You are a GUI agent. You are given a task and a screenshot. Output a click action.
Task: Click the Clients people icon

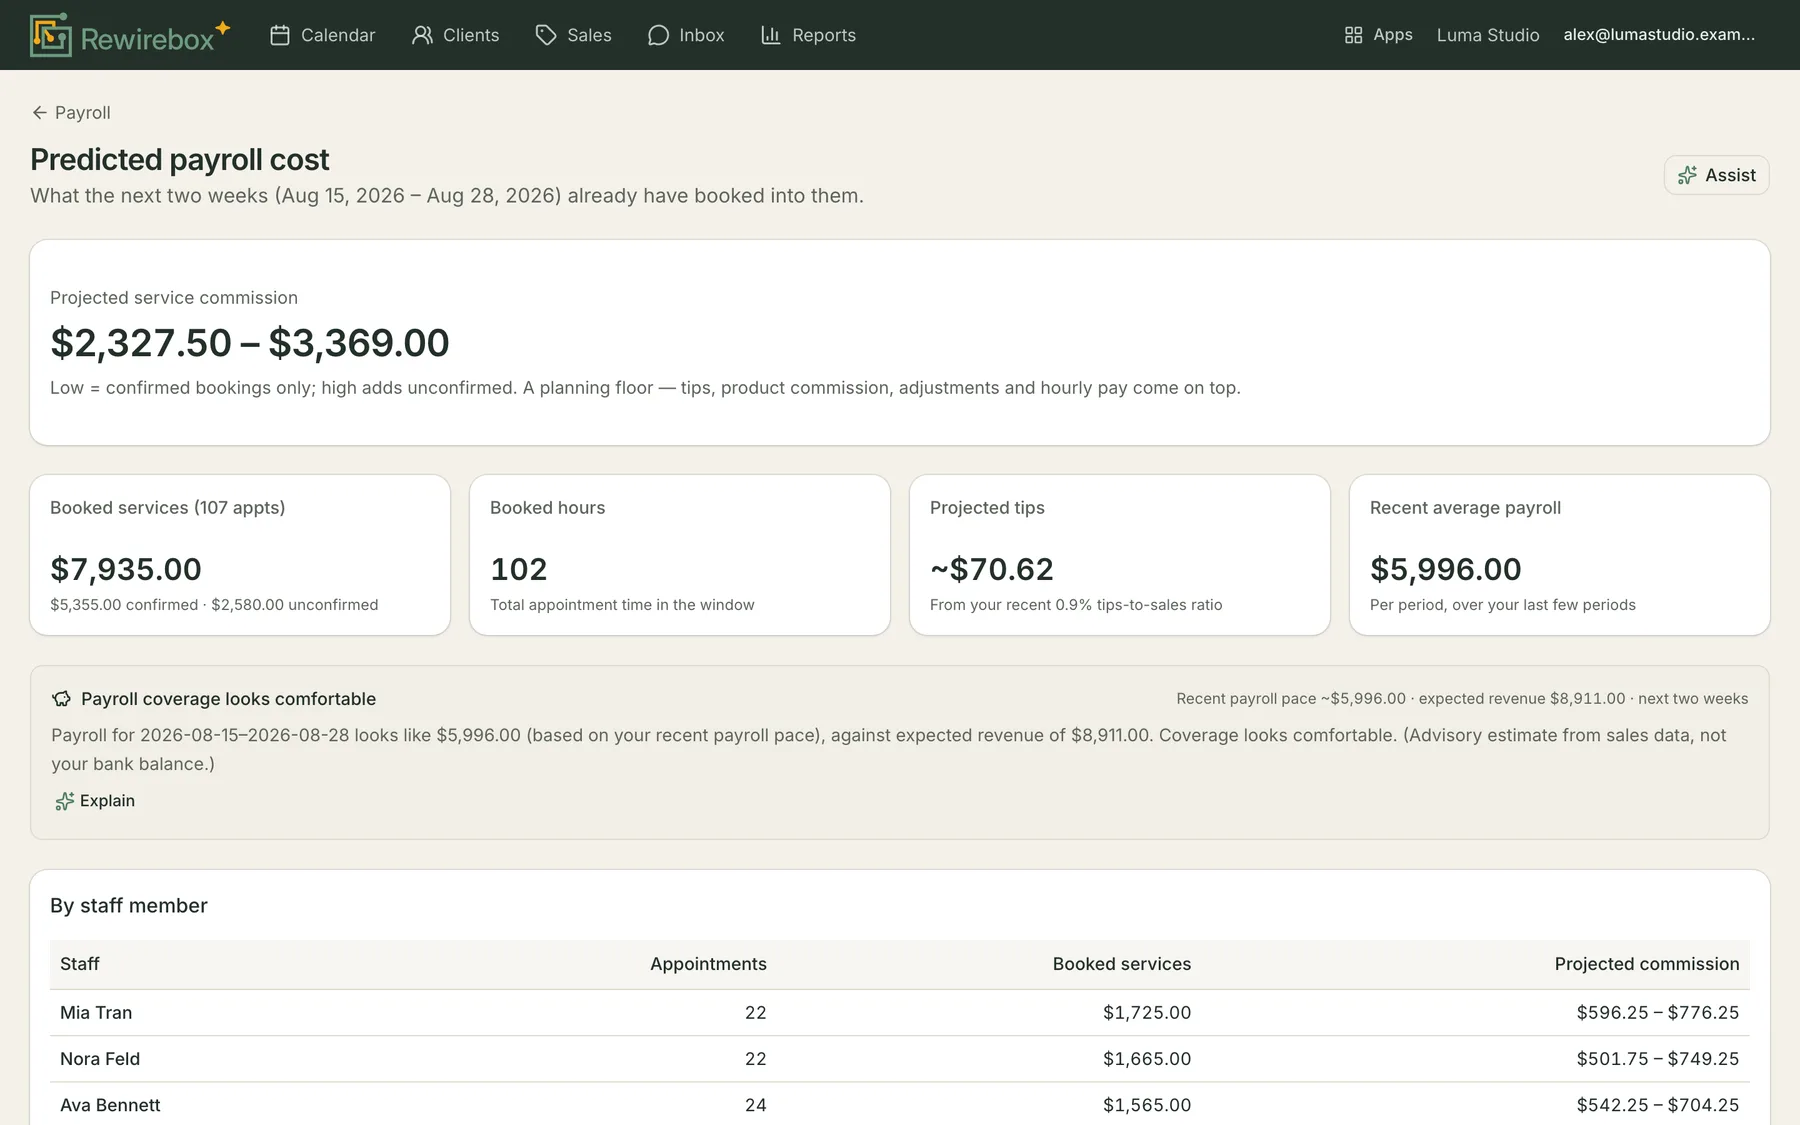point(422,35)
